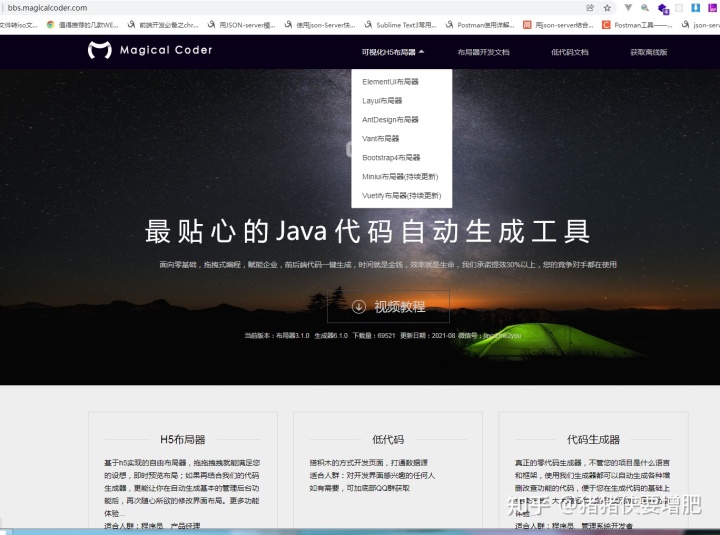Click the 更新日期：2021-08 text

click(428, 336)
